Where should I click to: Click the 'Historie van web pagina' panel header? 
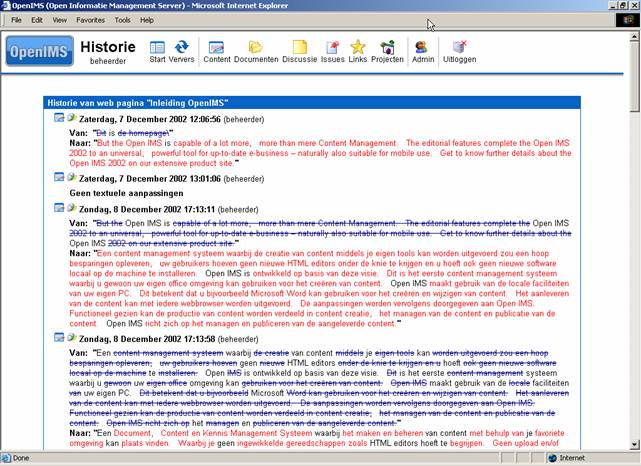pyautogui.click(x=312, y=103)
